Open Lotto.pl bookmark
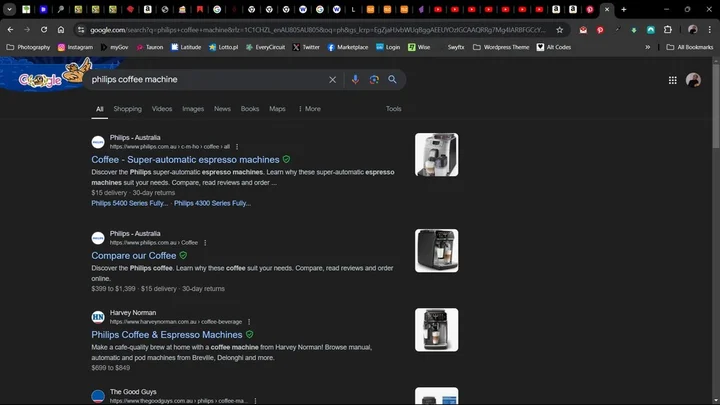Viewport: 720px width, 405px height. pyautogui.click(x=223, y=47)
